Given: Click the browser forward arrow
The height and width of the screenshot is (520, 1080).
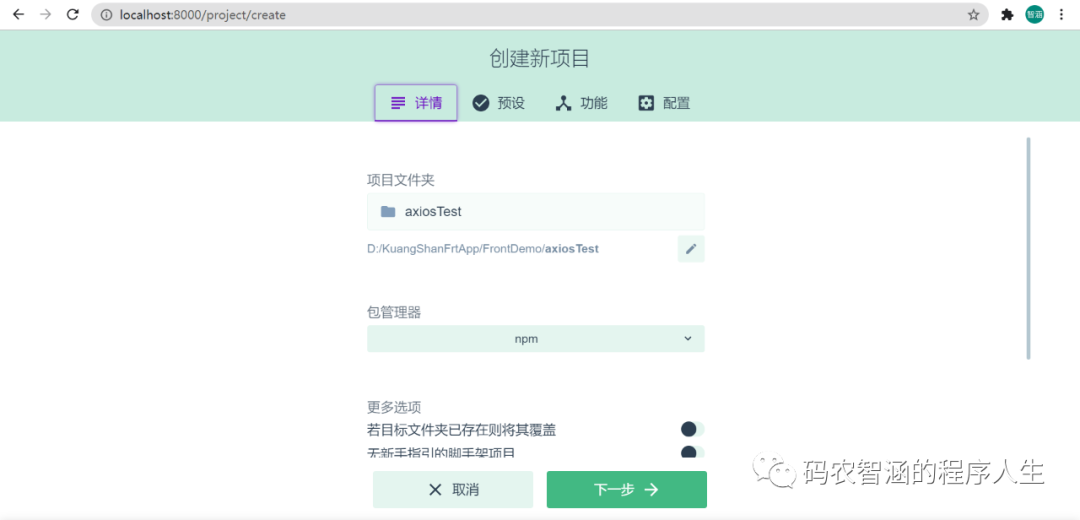Looking at the screenshot, I should point(45,14).
